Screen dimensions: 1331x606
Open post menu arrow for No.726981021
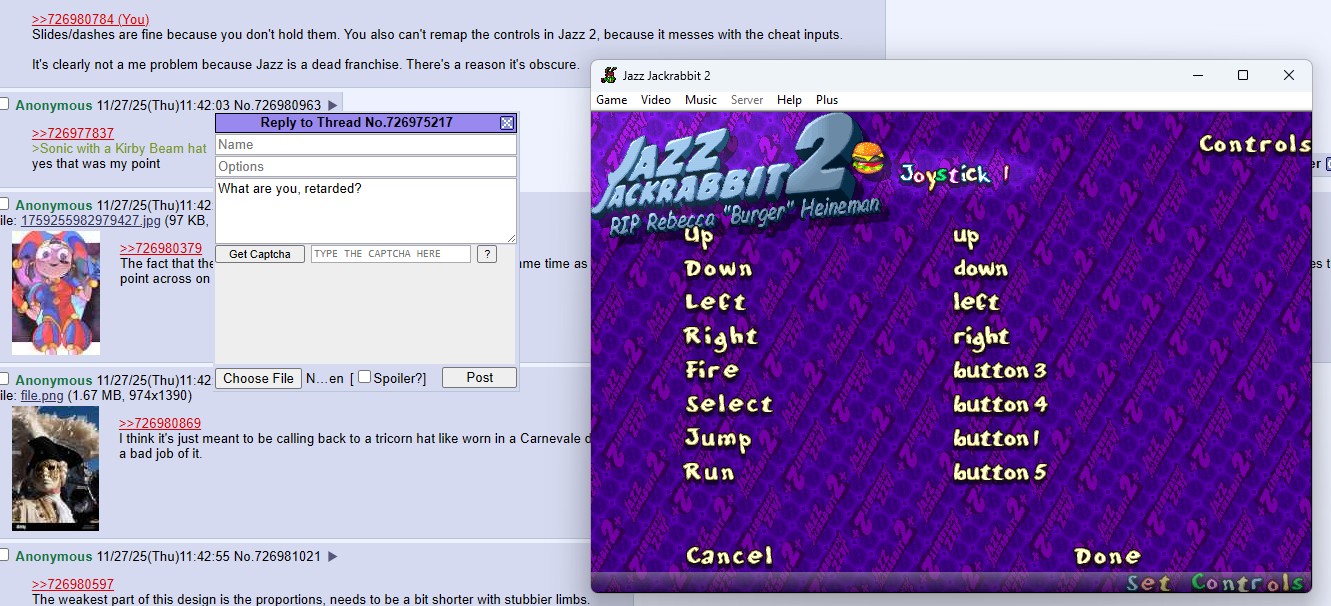(x=333, y=556)
